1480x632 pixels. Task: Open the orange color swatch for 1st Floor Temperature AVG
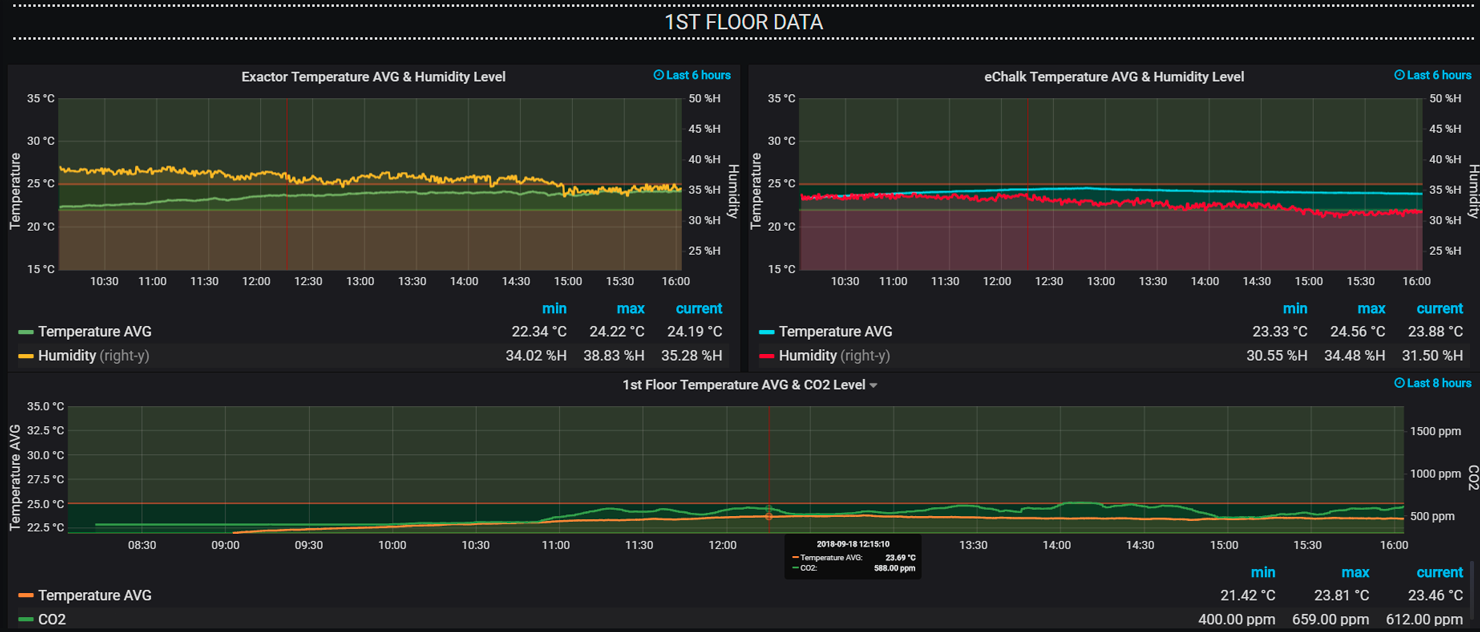(x=26, y=596)
